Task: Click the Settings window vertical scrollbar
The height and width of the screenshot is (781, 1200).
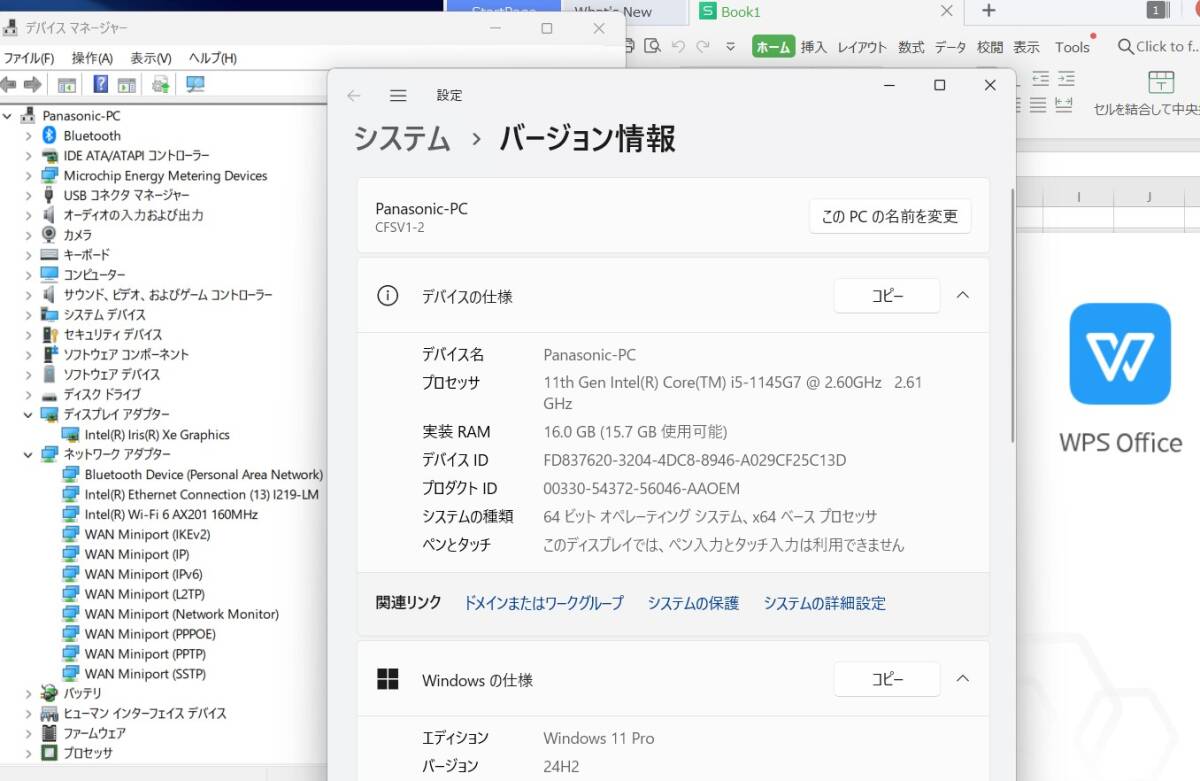Action: (1013, 315)
